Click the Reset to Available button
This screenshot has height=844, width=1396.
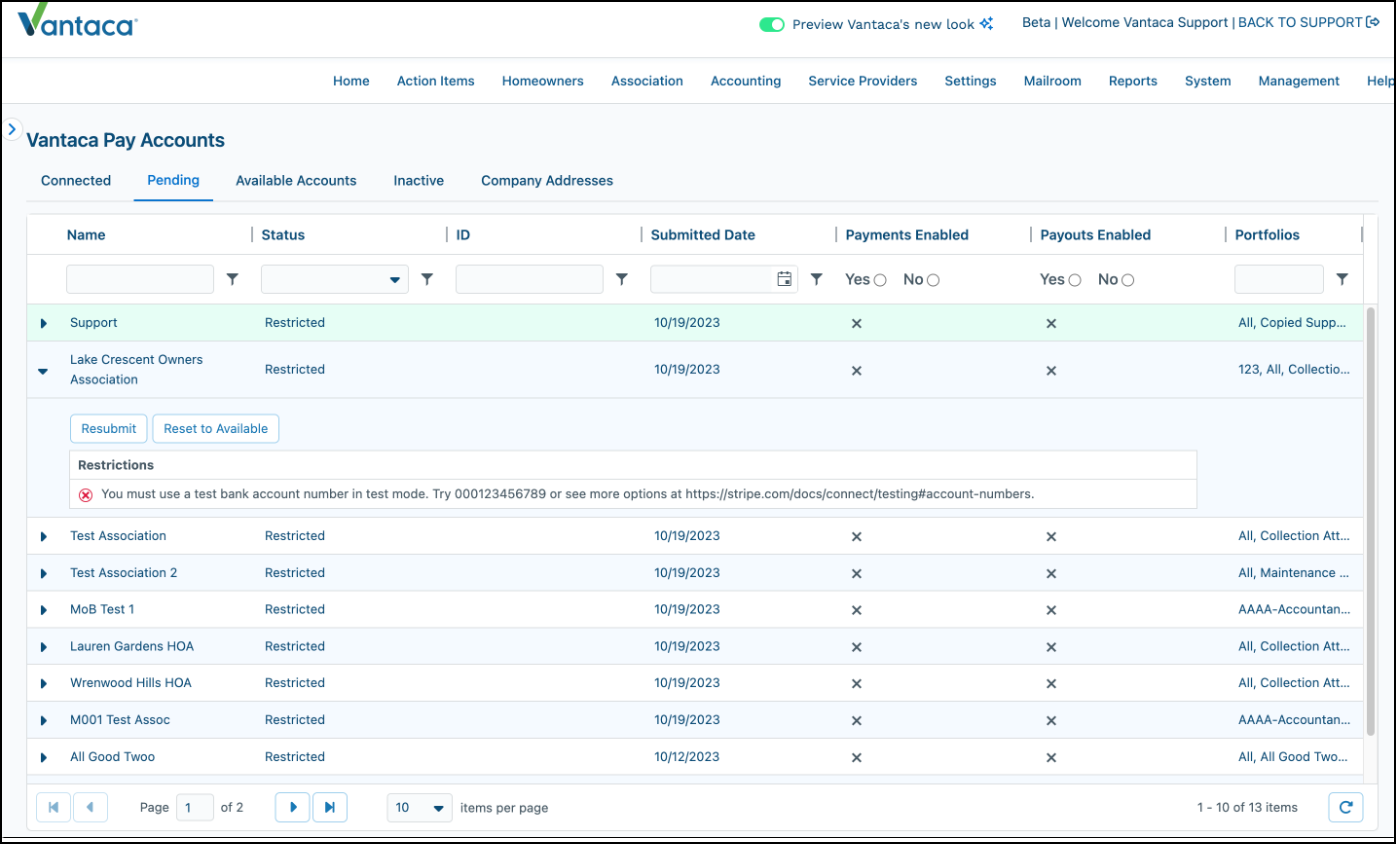coord(216,428)
